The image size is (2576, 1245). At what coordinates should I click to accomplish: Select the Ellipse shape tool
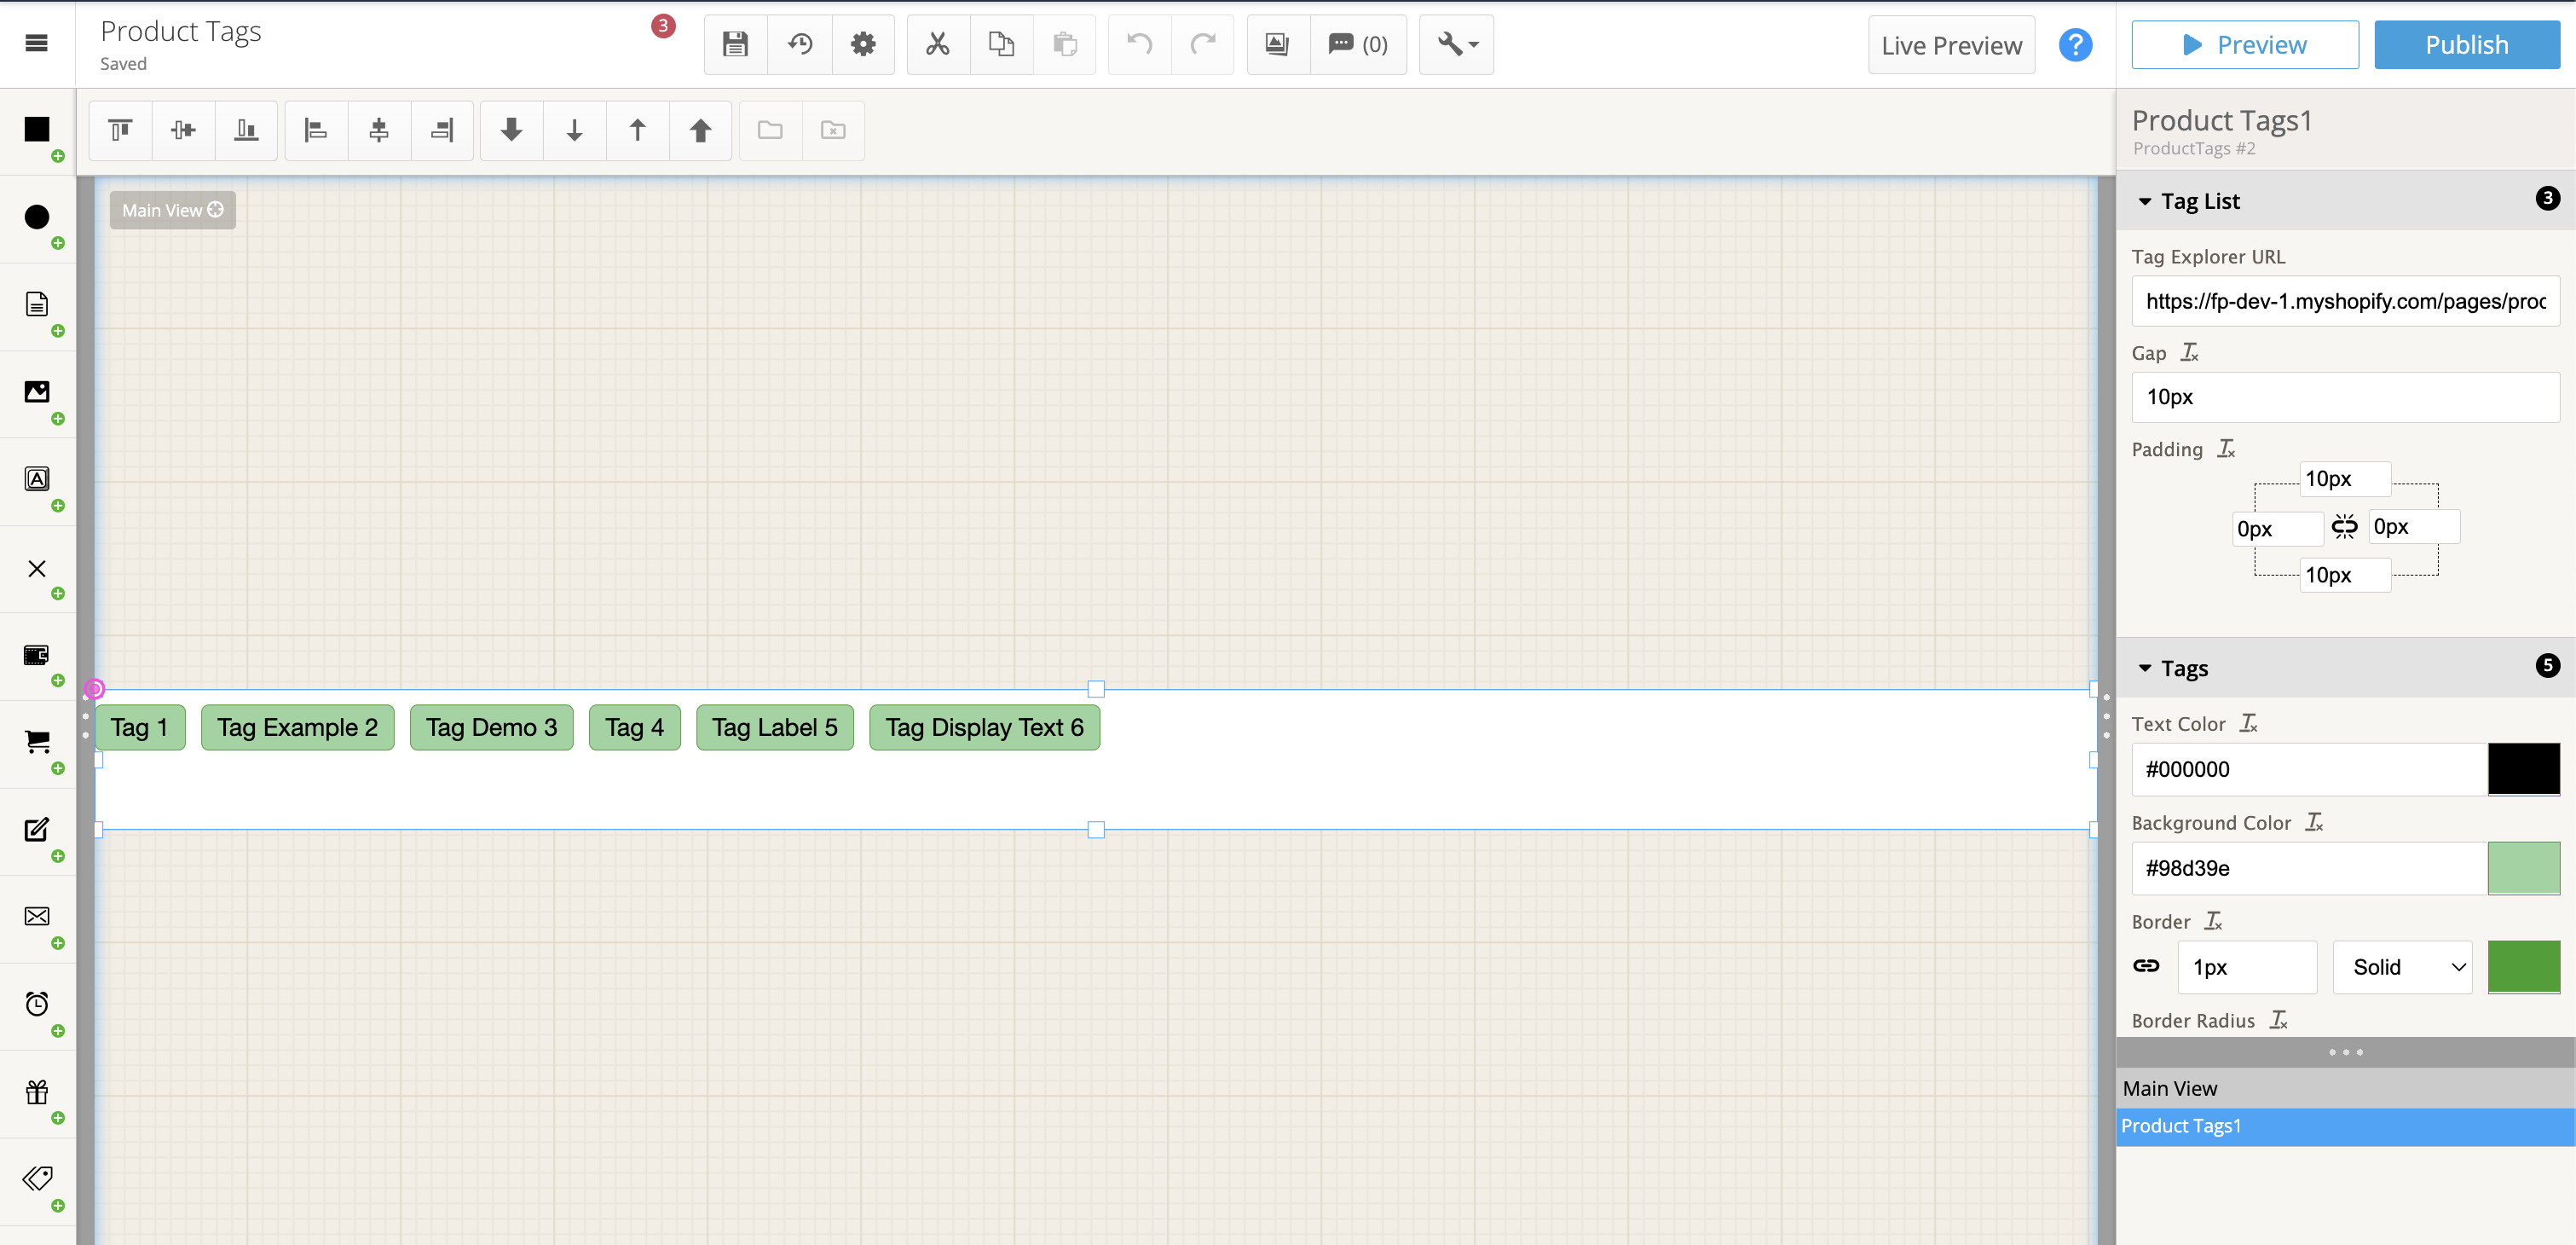click(37, 217)
